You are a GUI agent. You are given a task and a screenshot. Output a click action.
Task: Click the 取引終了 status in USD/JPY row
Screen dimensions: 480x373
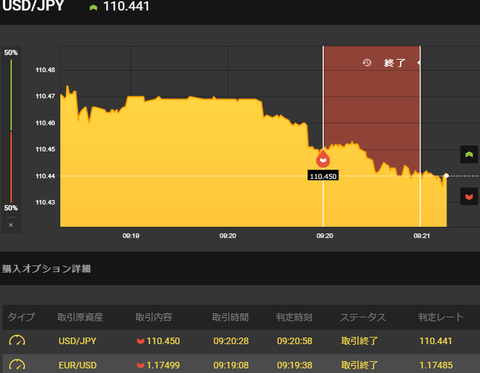coord(359,341)
